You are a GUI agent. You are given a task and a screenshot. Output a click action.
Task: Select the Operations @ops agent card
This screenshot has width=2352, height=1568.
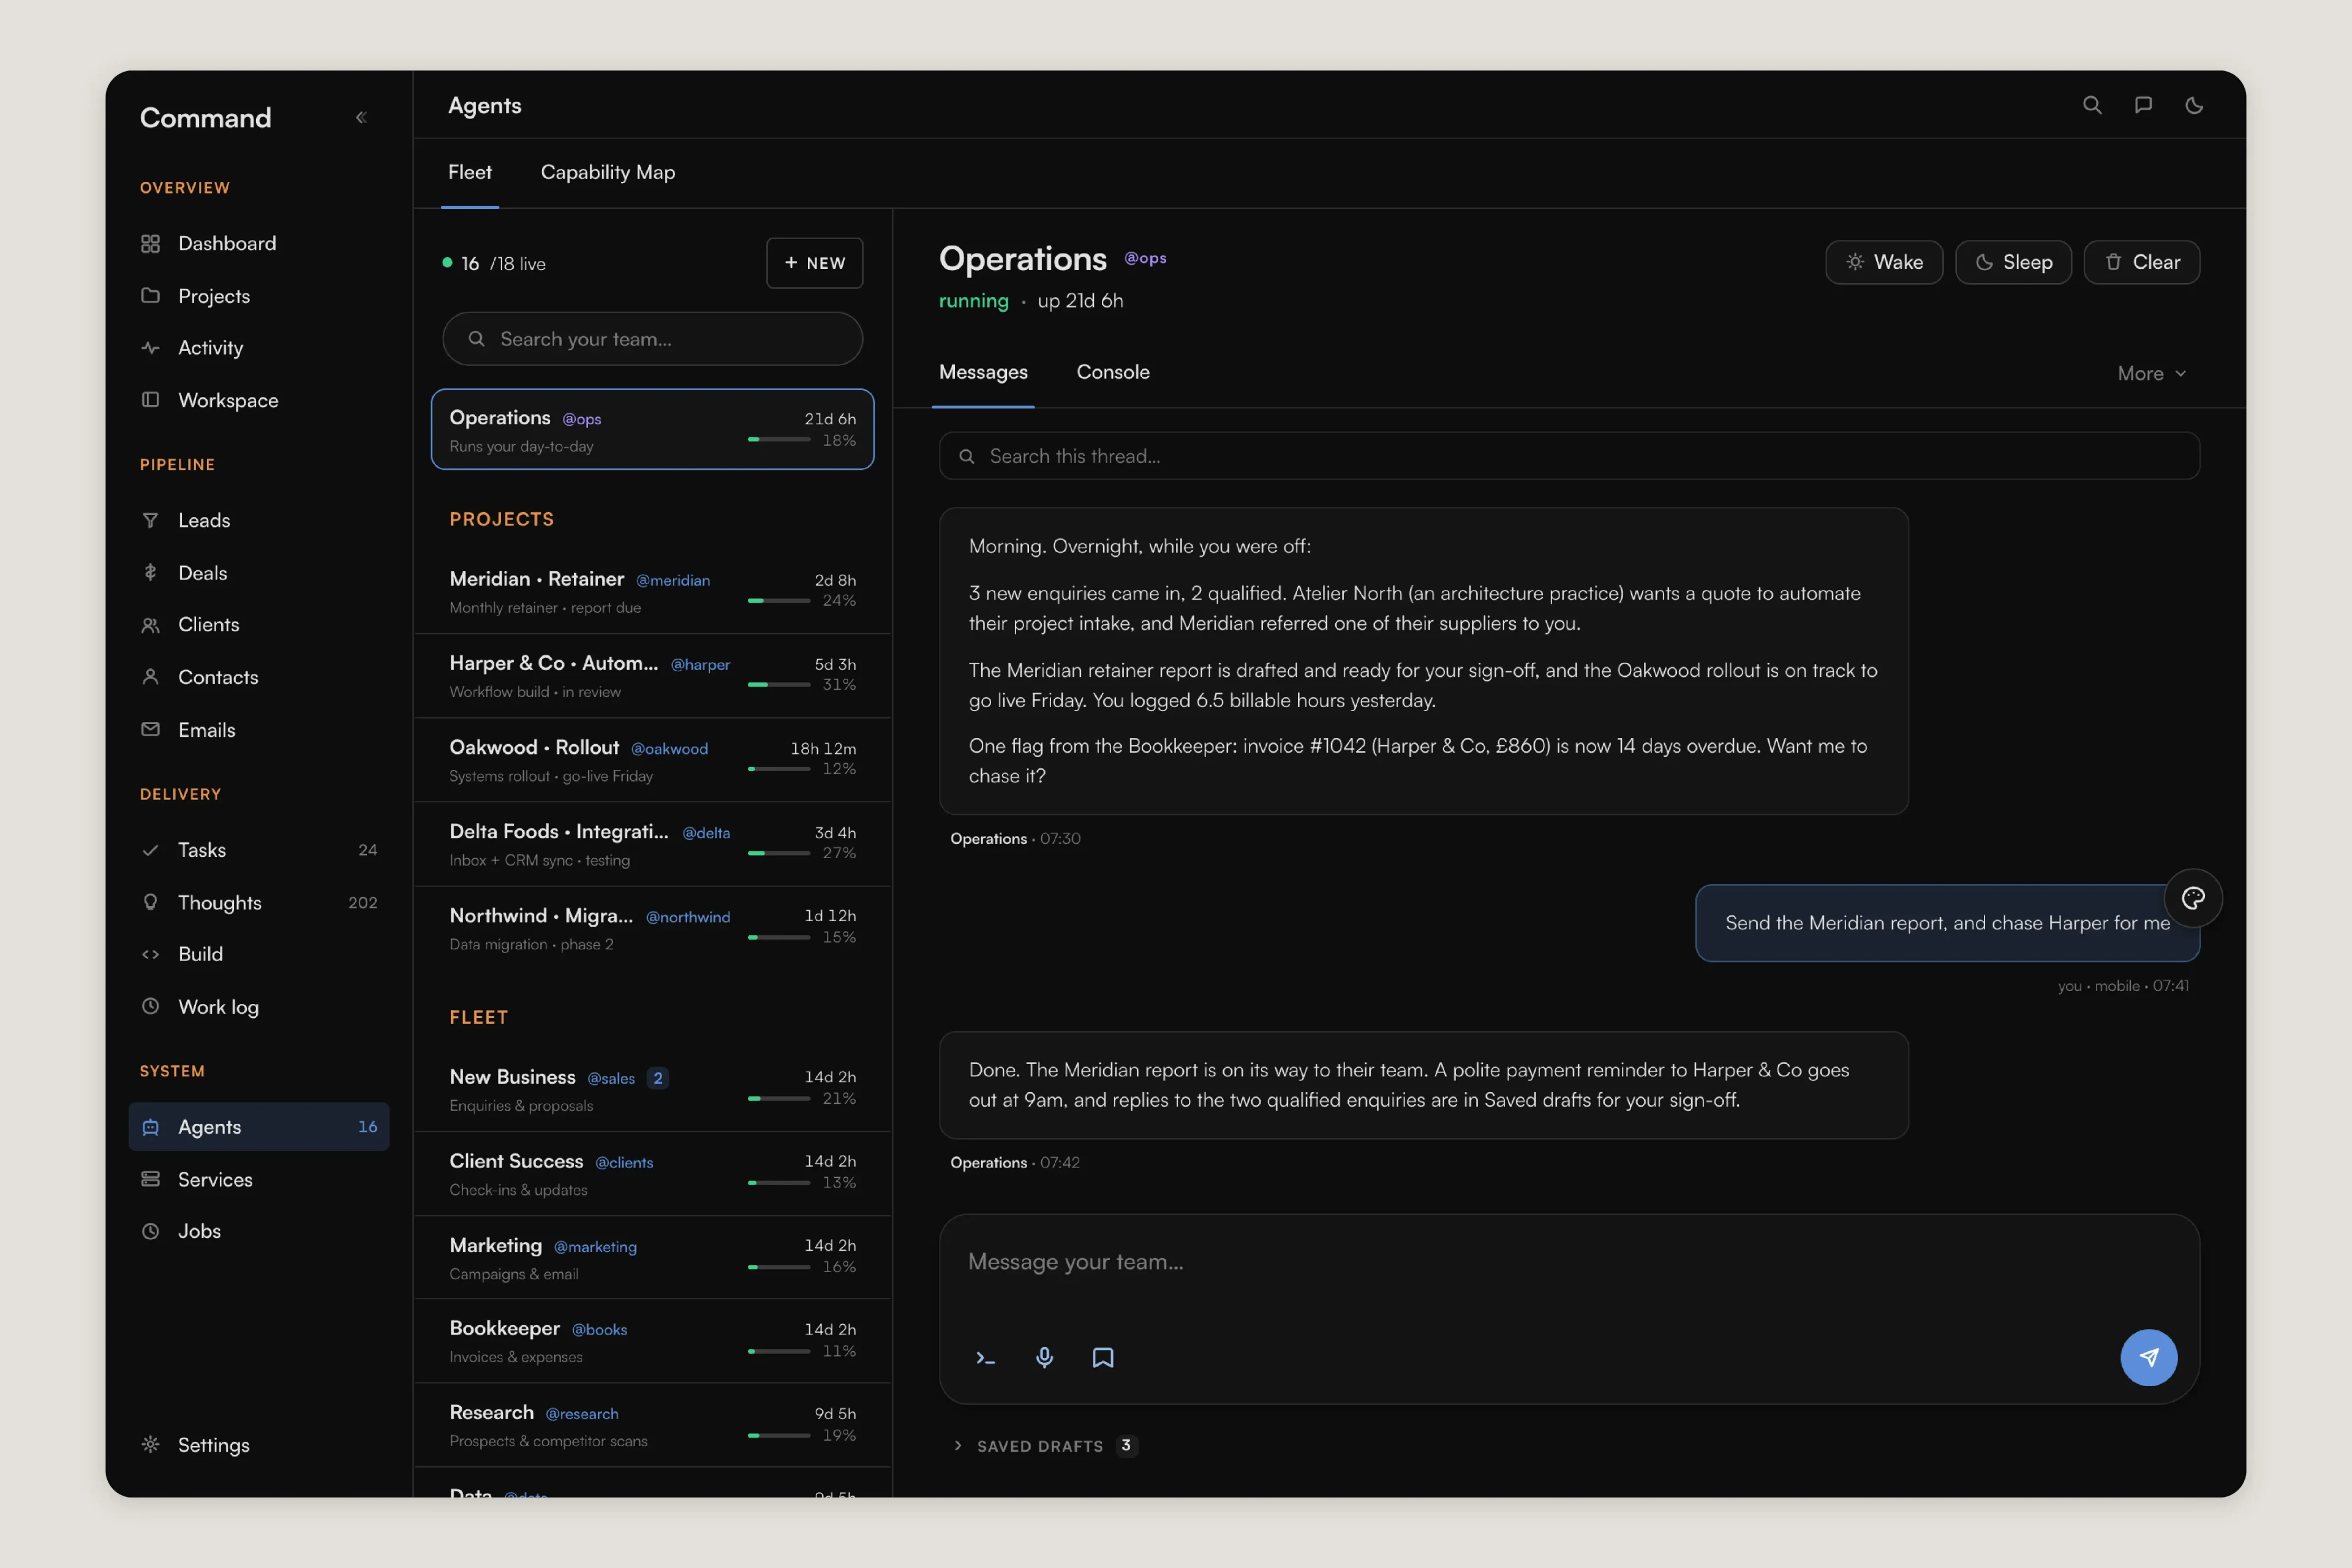(653, 429)
